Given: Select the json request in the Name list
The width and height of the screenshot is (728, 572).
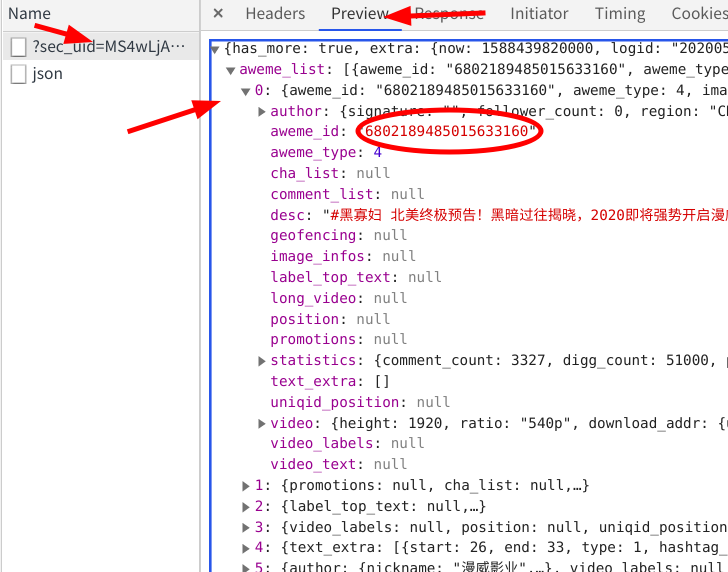Looking at the screenshot, I should coord(47,74).
